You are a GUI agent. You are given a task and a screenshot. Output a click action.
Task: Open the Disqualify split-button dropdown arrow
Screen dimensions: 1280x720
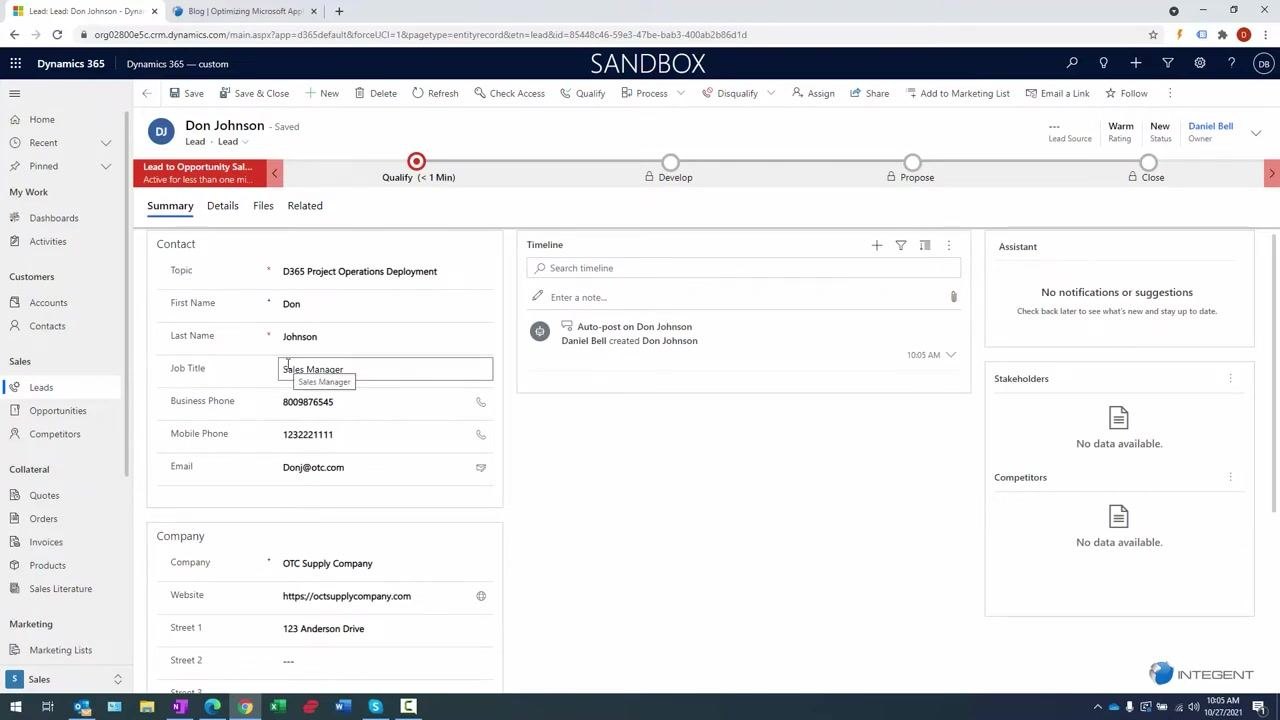coord(771,93)
